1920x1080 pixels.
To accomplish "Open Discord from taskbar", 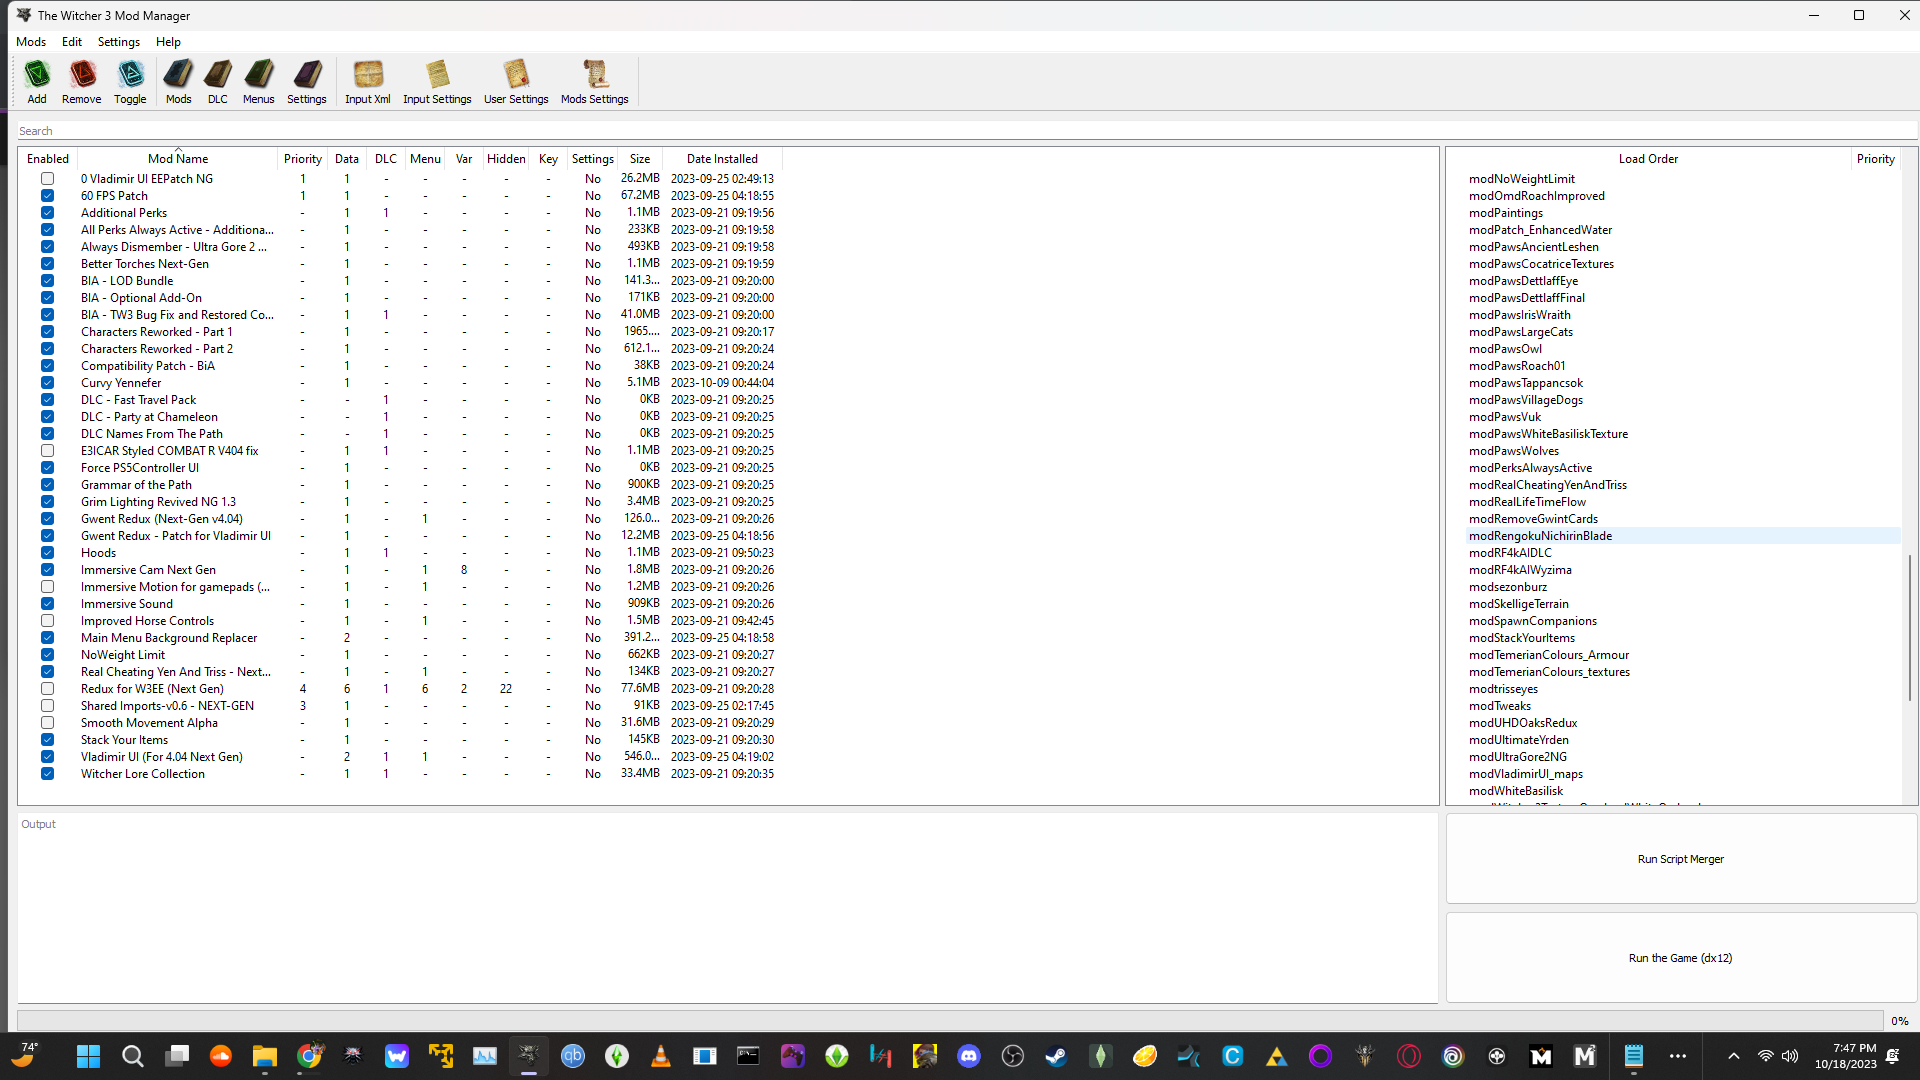I will [x=969, y=1056].
